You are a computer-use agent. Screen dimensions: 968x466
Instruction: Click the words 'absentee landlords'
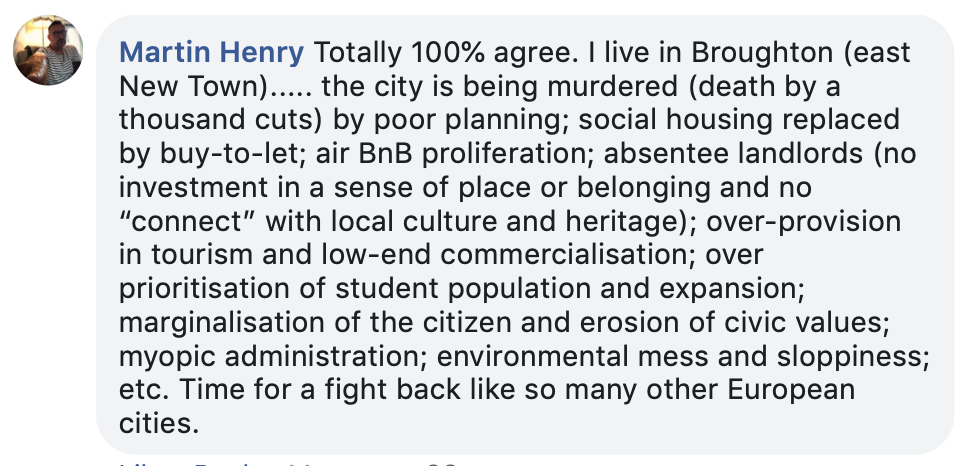click(x=733, y=153)
